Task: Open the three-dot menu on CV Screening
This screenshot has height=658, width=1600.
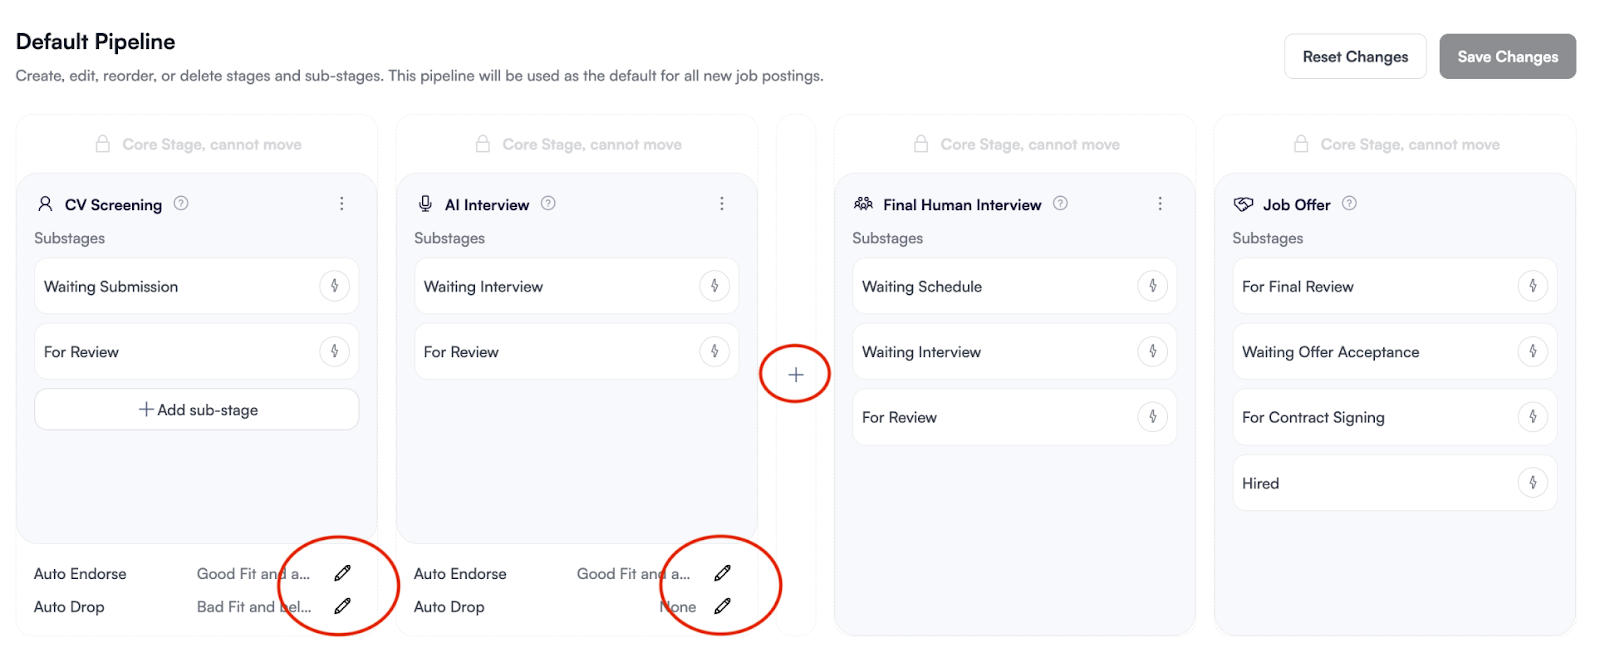Action: pos(341,203)
